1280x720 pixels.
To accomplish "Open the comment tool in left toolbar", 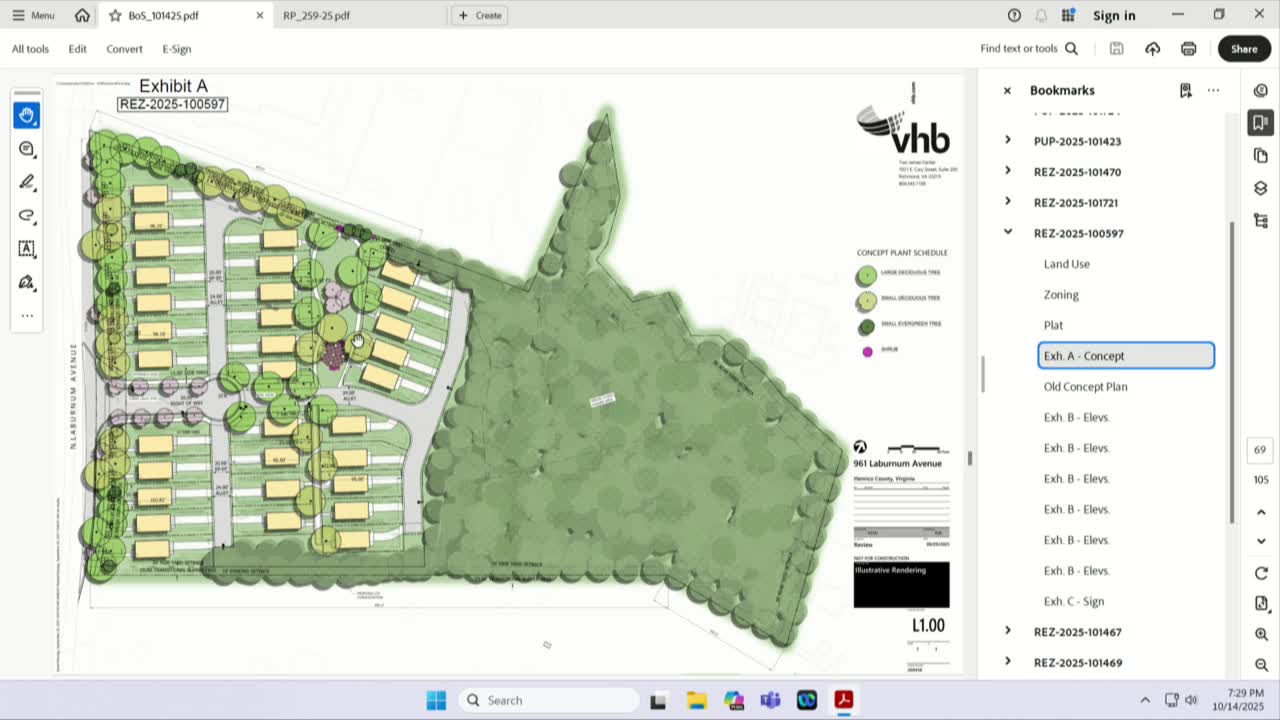I will (x=27, y=149).
